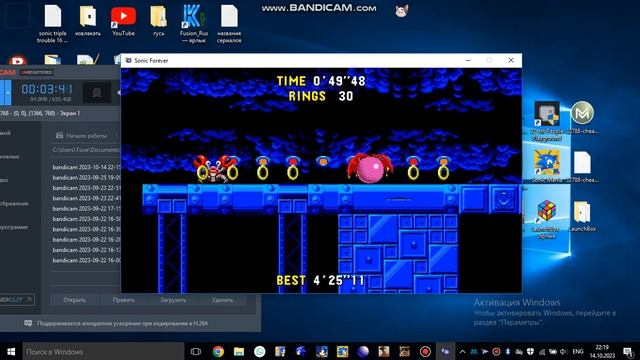640x360 pixels.
Task: Select recording 'bandicam 2023-09-23 22-5…'
Action: [86, 188]
